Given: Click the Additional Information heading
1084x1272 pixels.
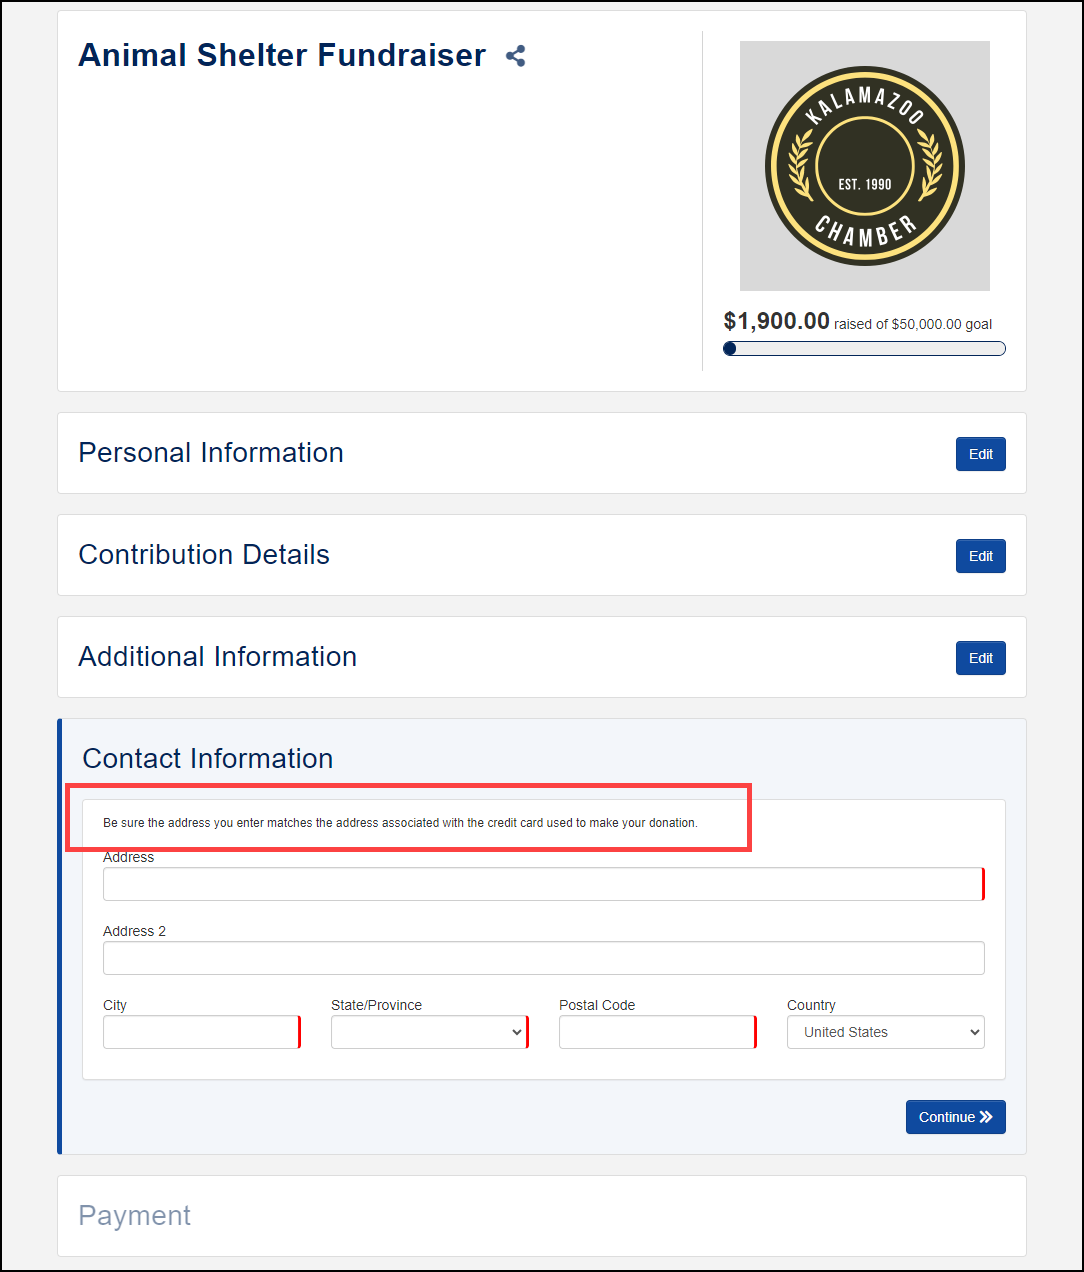Looking at the screenshot, I should pos(218,657).
